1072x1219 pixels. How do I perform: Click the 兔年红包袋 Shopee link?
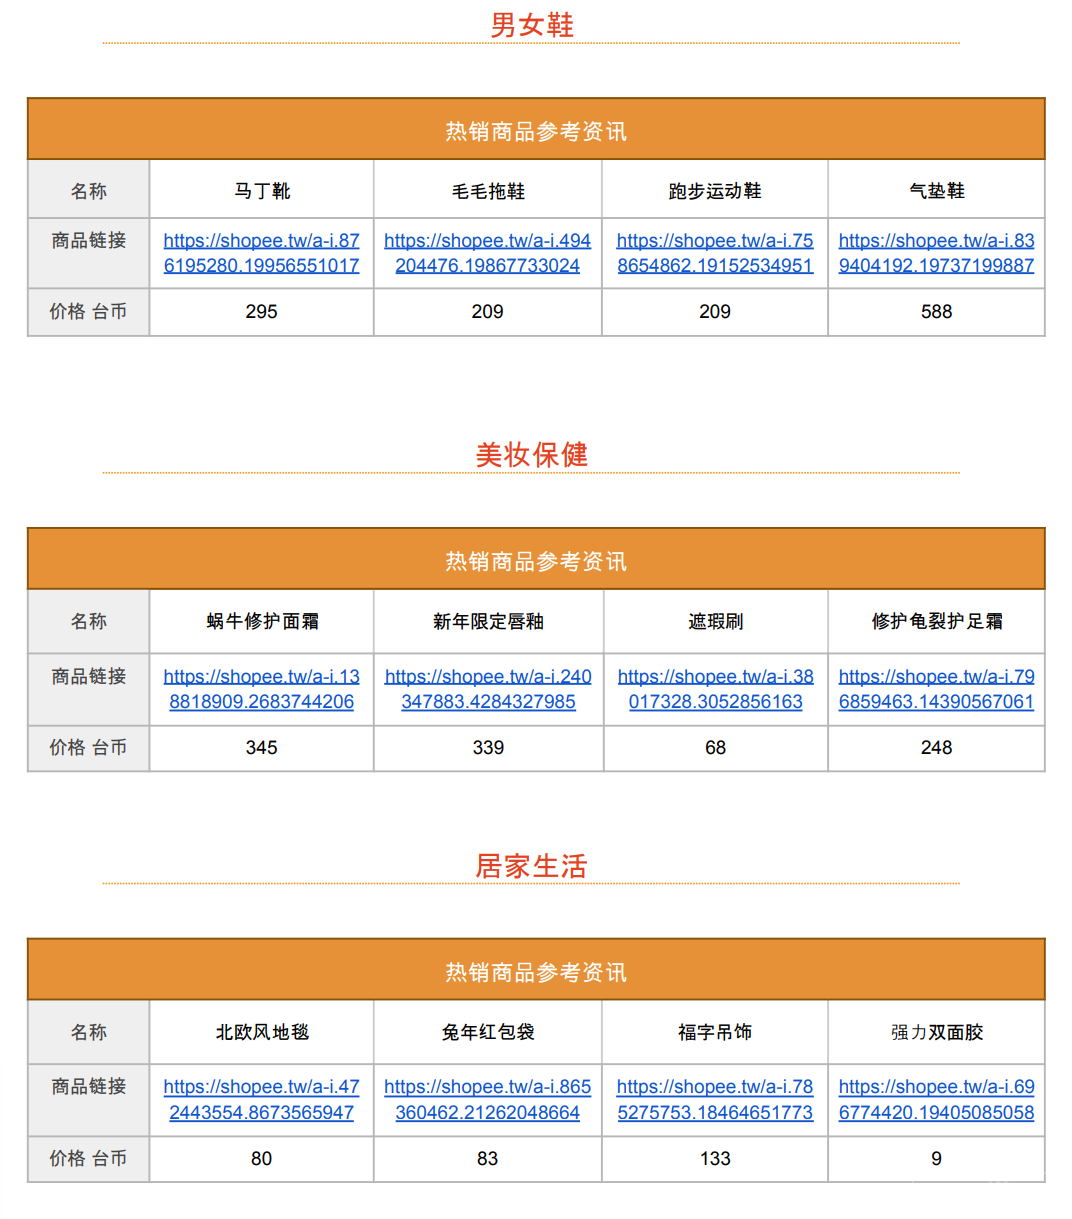click(487, 1099)
